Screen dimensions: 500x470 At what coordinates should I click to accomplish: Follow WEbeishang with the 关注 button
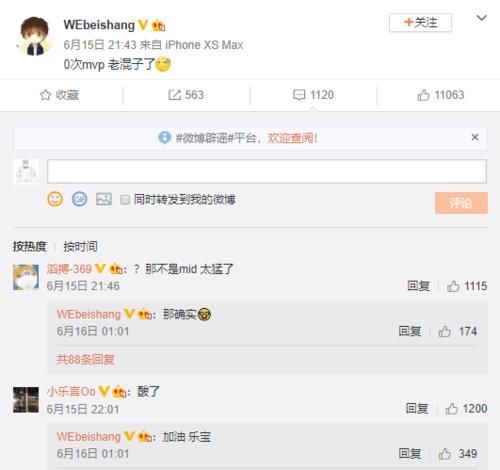click(420, 23)
